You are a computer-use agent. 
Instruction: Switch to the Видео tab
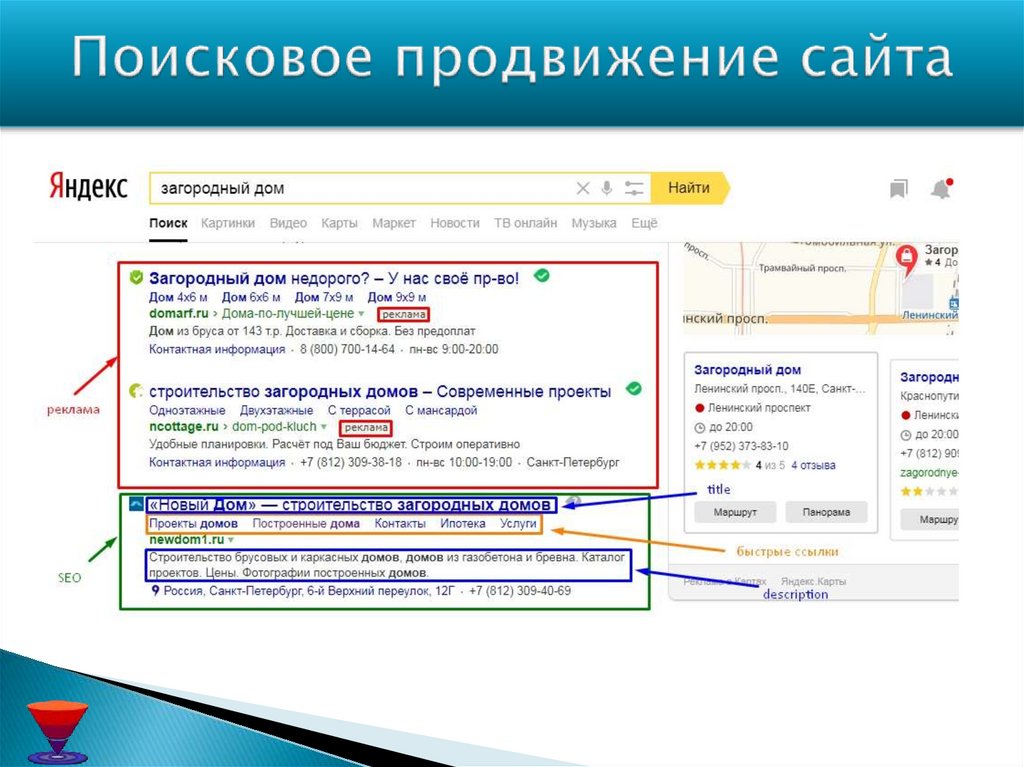pos(288,223)
